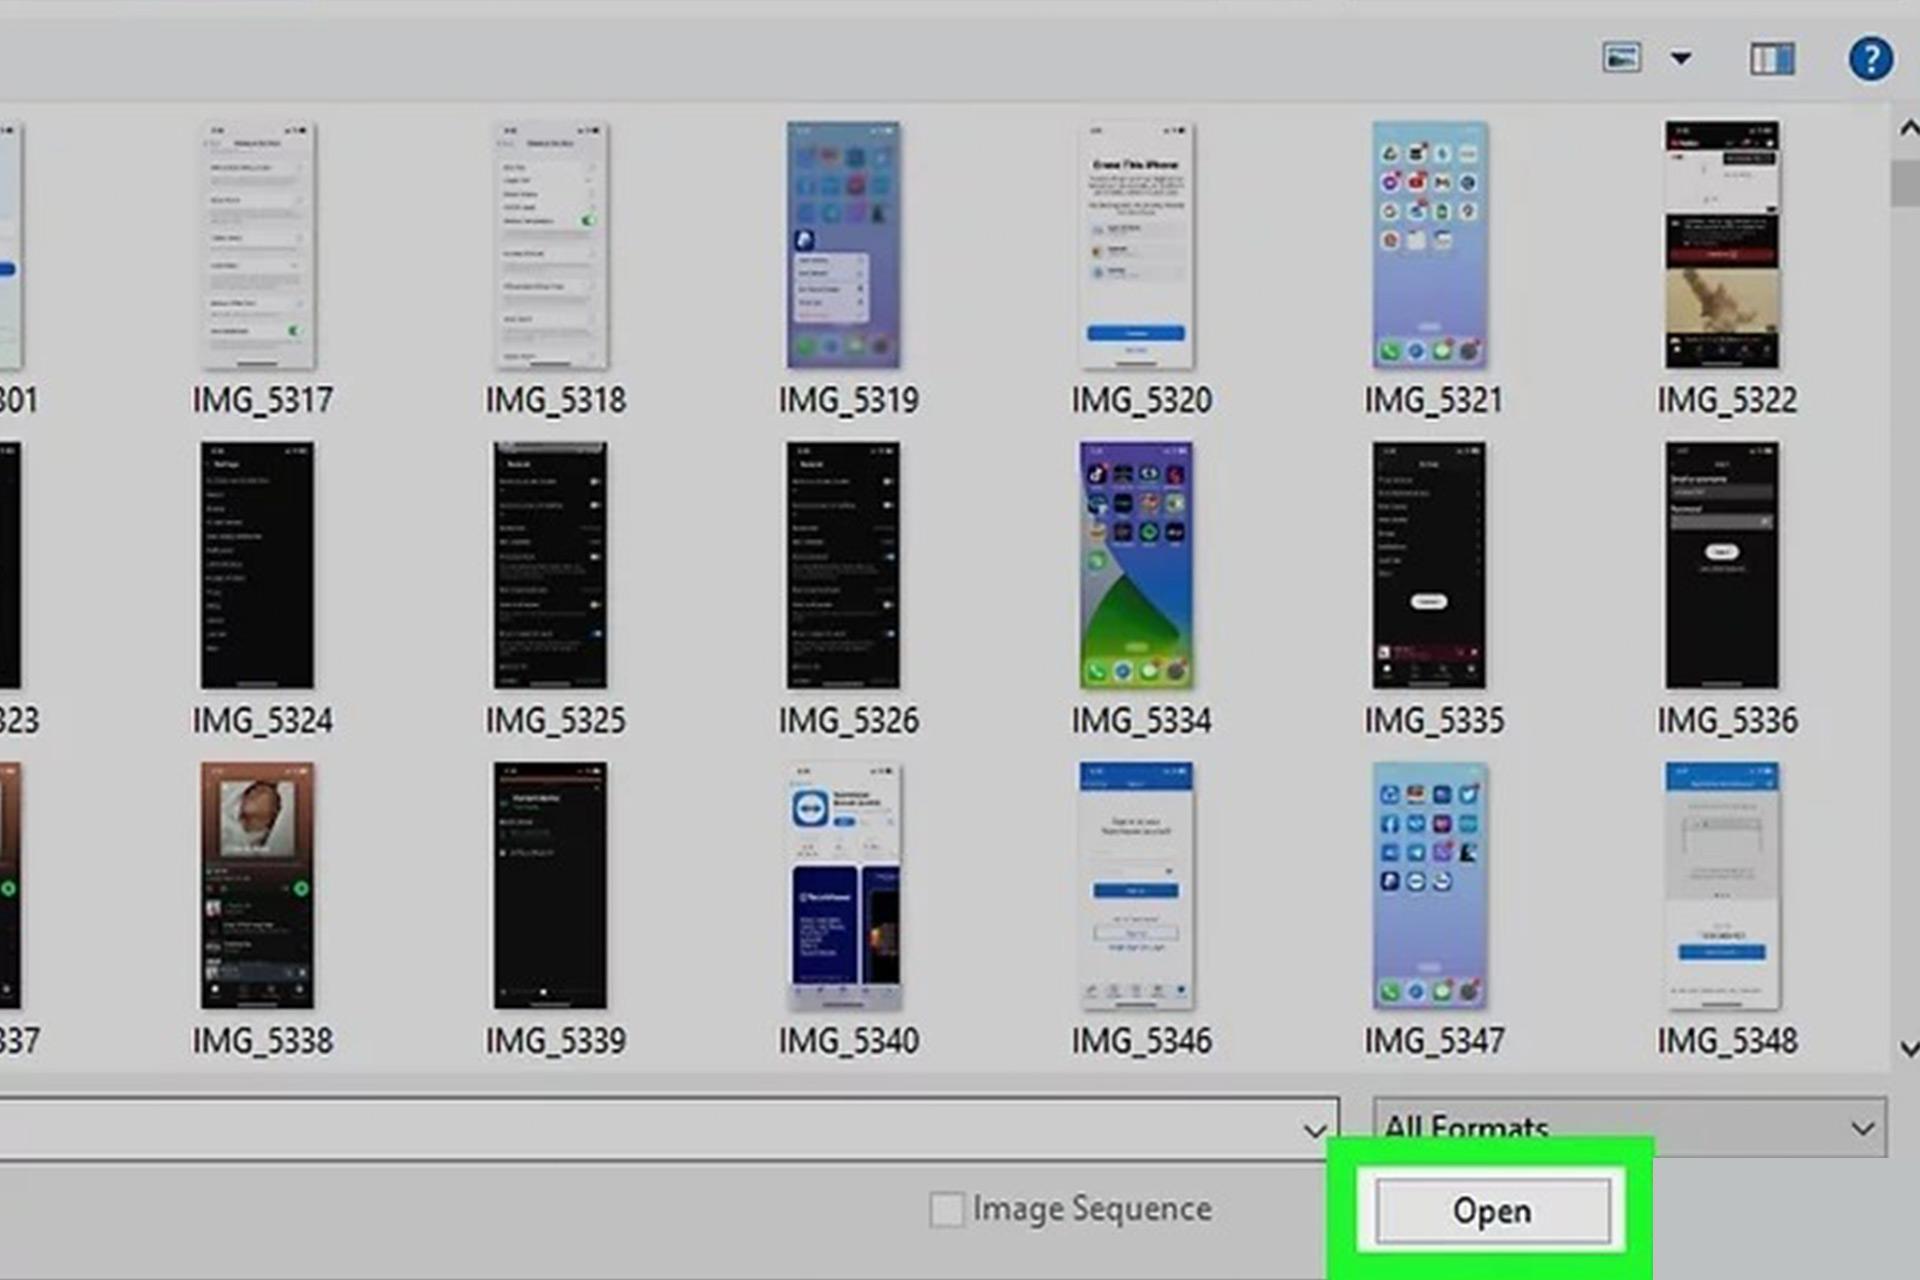Expand the file name dropdown arrow
Screen dimensions: 1920x1280
click(x=1315, y=1130)
